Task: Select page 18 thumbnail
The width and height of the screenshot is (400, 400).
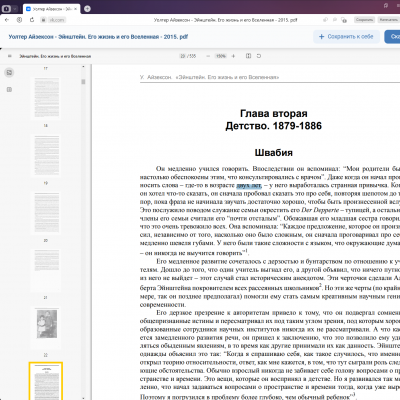Action: pos(47,156)
